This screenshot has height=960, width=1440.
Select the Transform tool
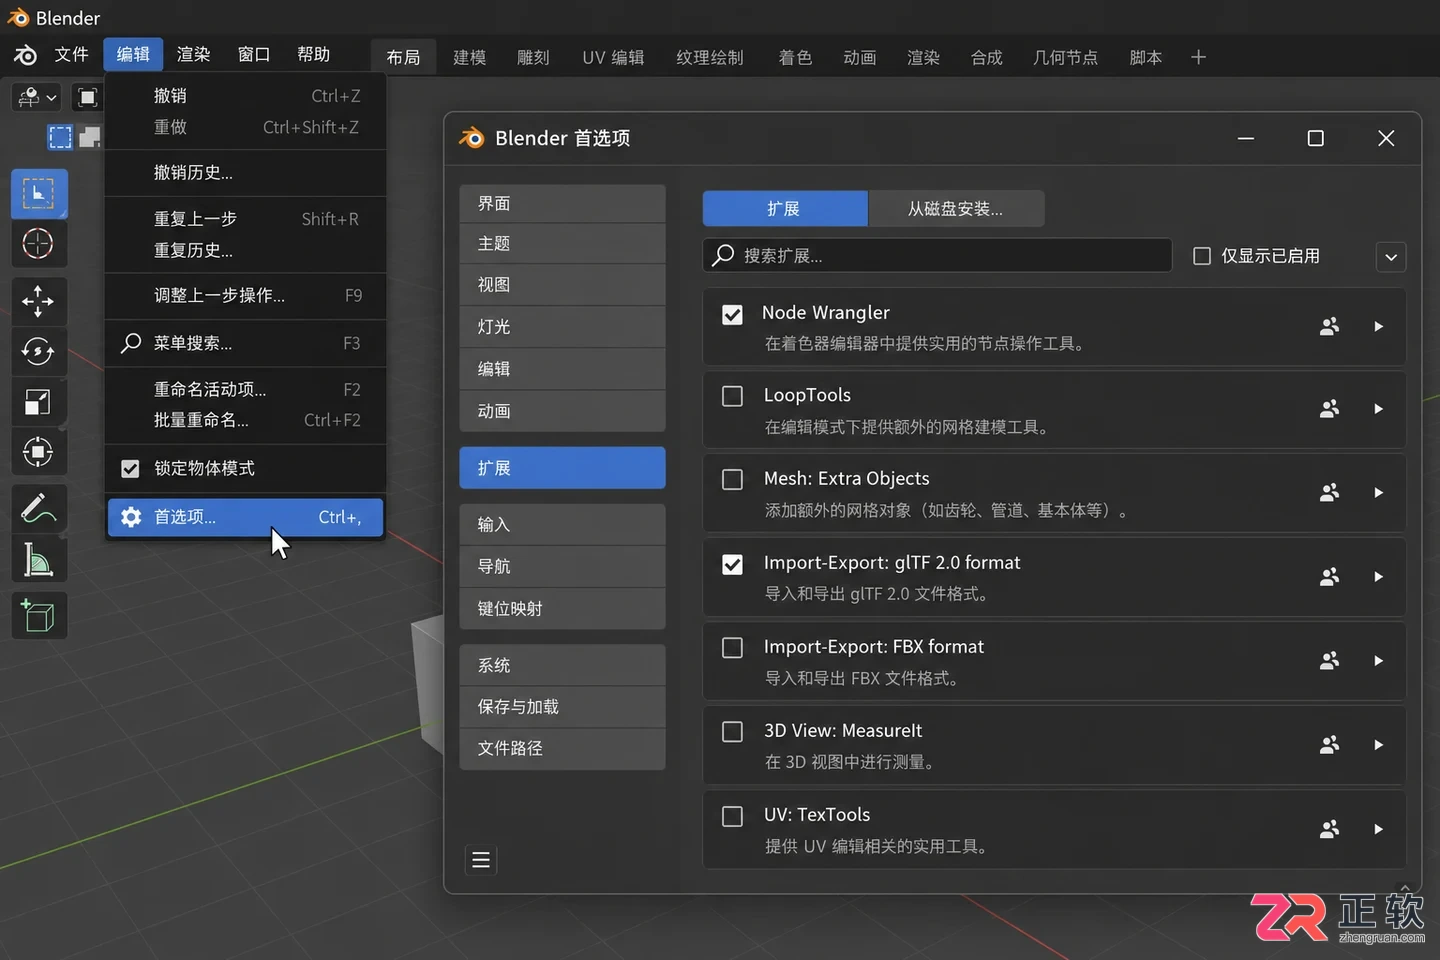(39, 452)
